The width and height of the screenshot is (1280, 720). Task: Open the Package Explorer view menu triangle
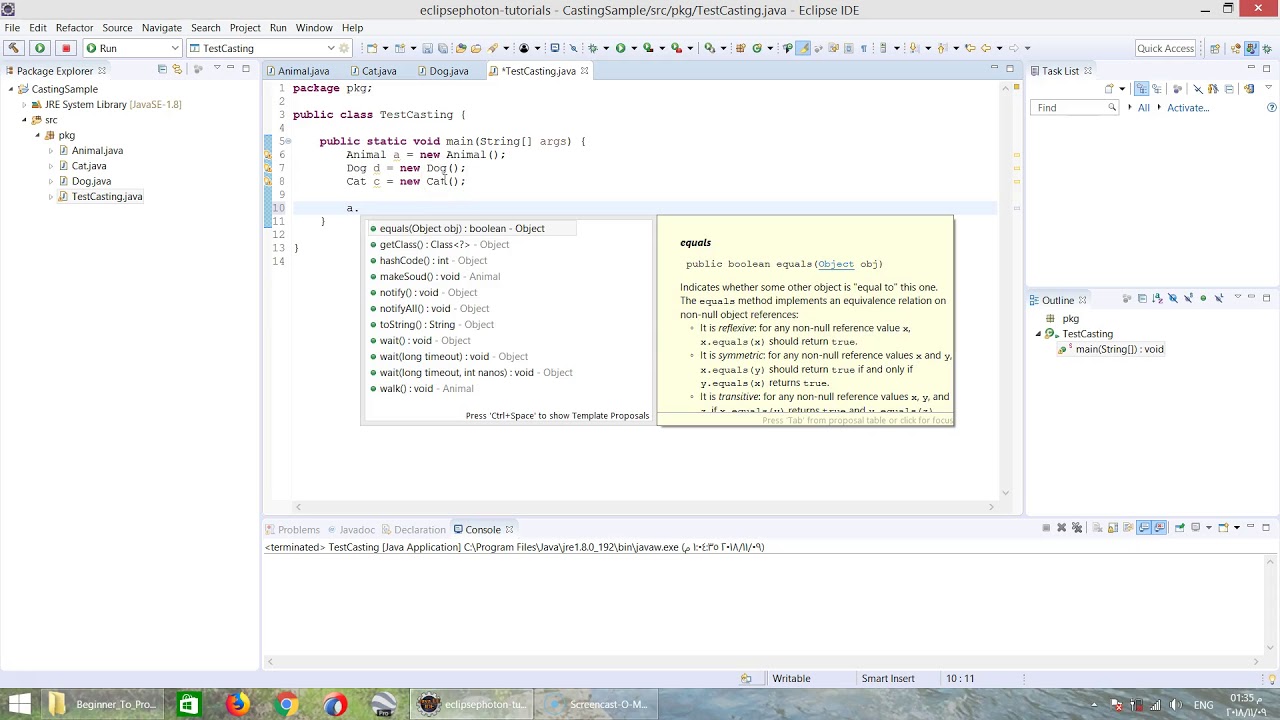point(217,69)
